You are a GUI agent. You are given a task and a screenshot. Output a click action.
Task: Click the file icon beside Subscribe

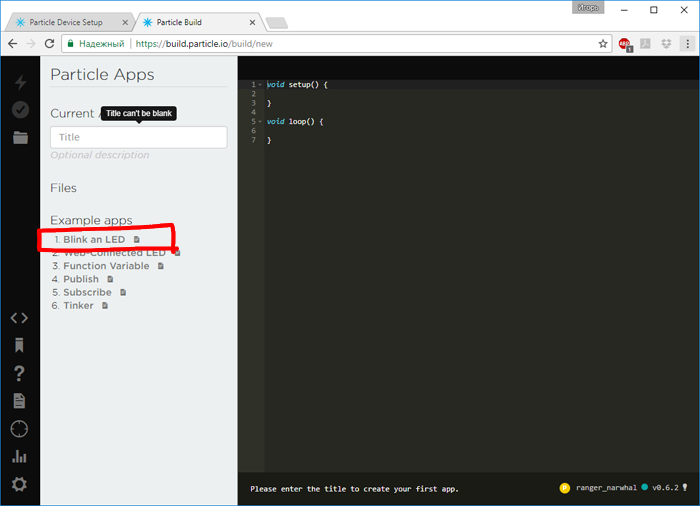tap(123, 293)
